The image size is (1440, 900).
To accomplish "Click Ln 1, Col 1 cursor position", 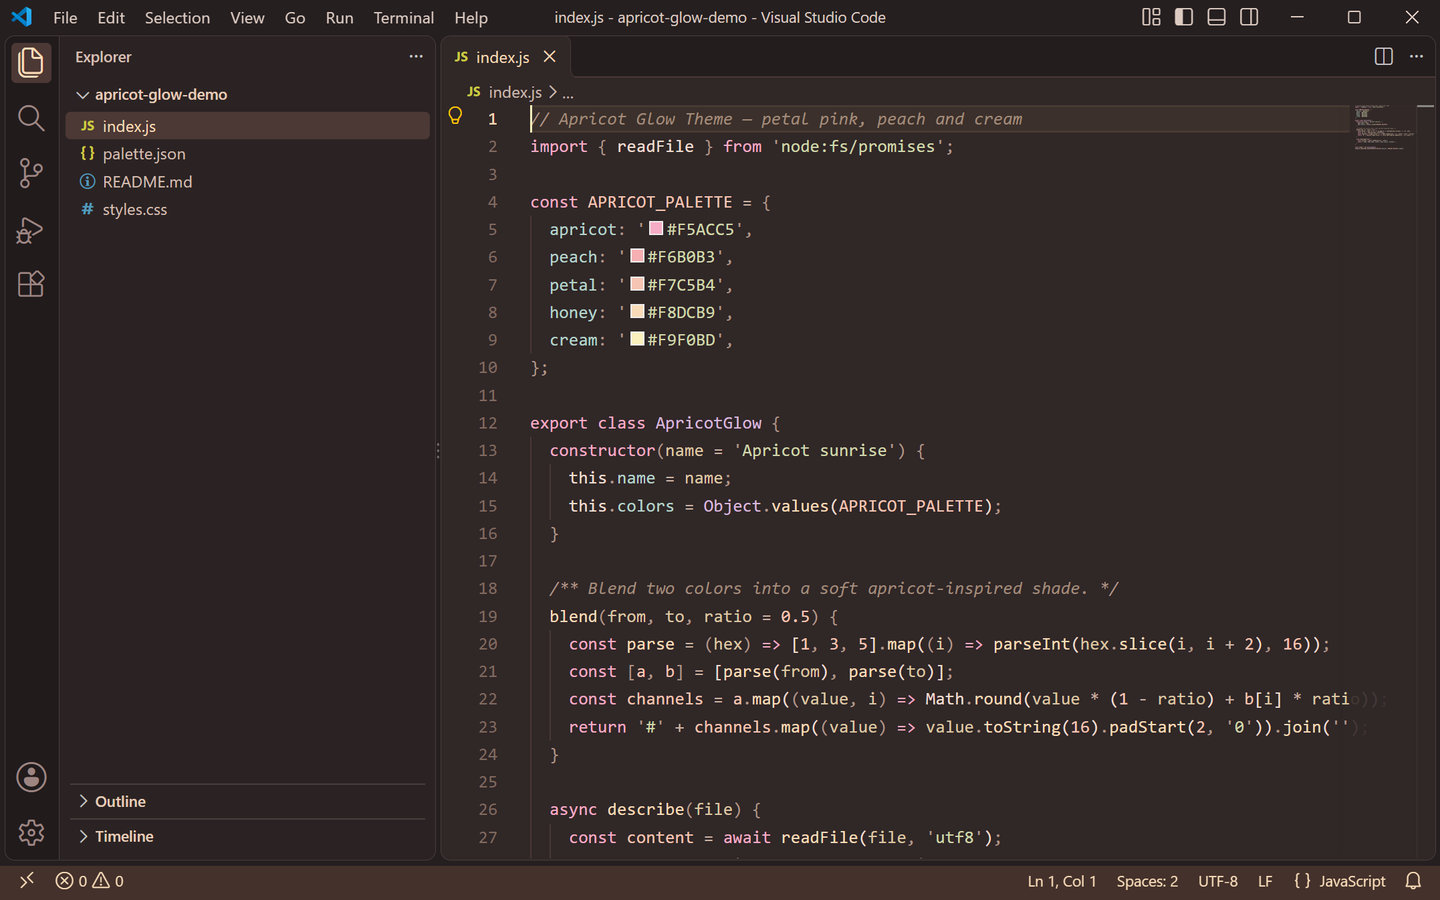I will pyautogui.click(x=1062, y=881).
